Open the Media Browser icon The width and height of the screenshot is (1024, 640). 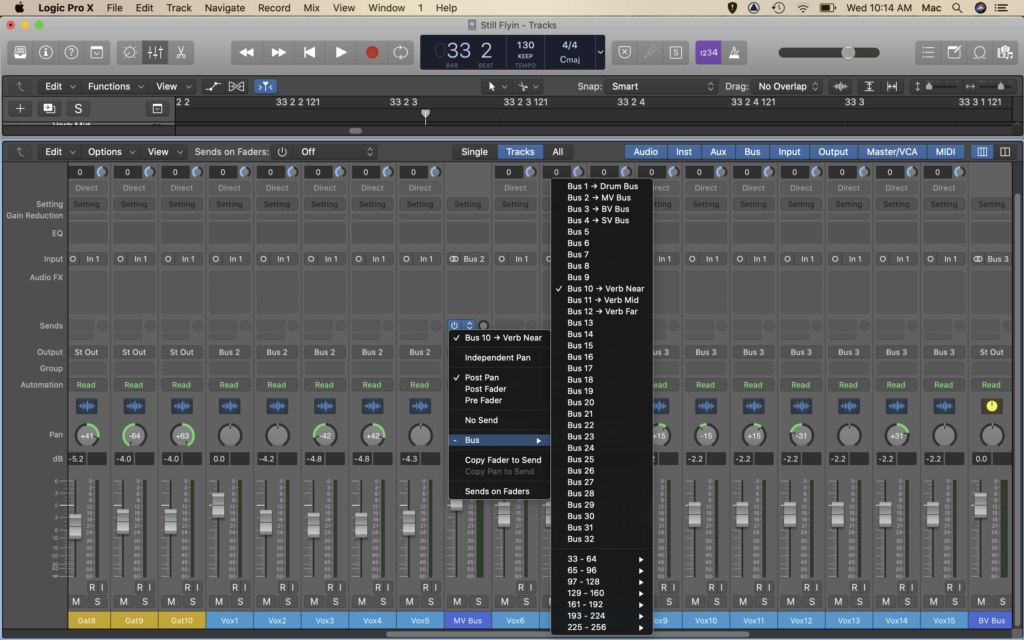point(1007,52)
